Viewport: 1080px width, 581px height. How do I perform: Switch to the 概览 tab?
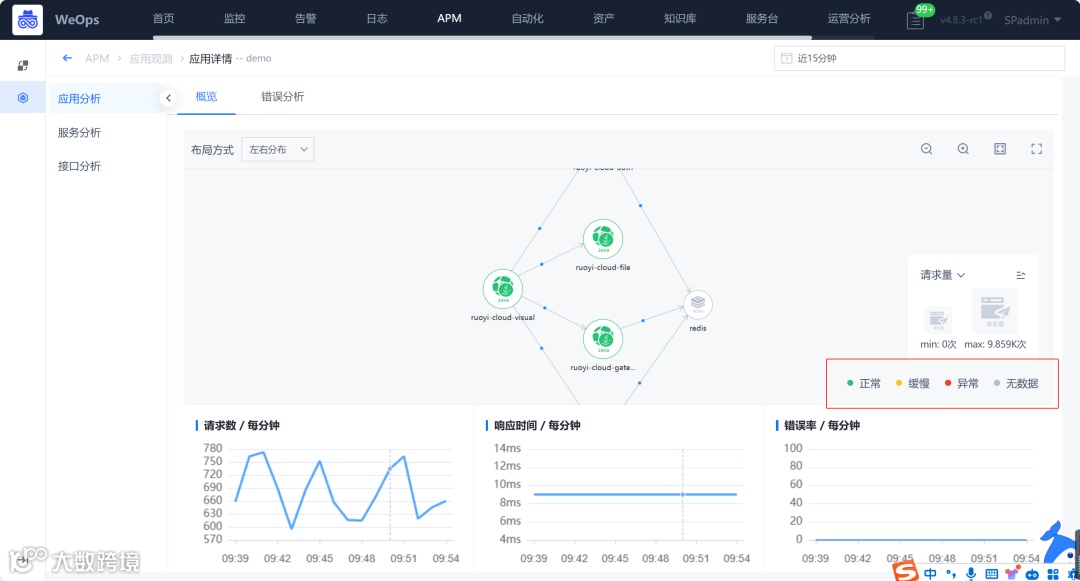click(206, 96)
